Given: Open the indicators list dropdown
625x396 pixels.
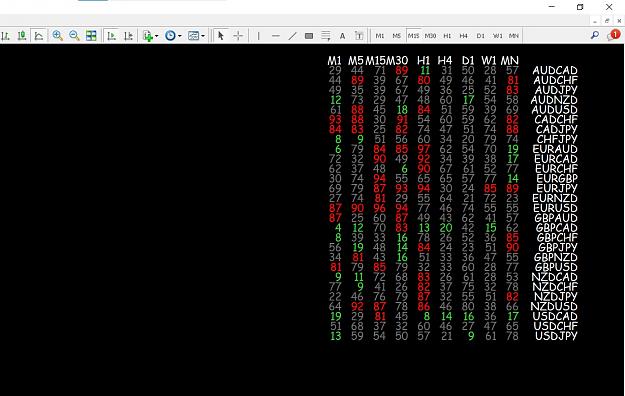Looking at the screenshot, I should (x=150, y=36).
